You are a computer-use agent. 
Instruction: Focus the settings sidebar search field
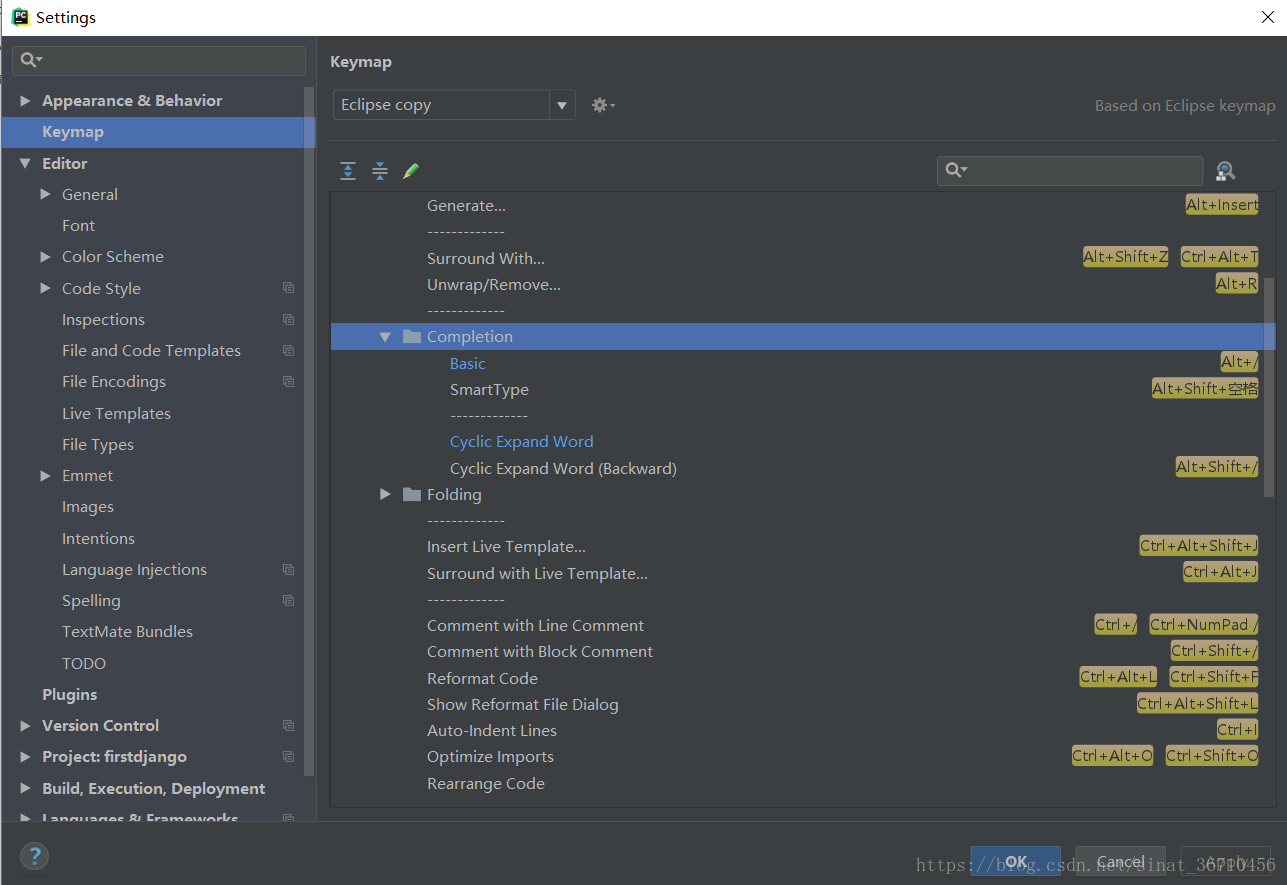(x=159, y=60)
